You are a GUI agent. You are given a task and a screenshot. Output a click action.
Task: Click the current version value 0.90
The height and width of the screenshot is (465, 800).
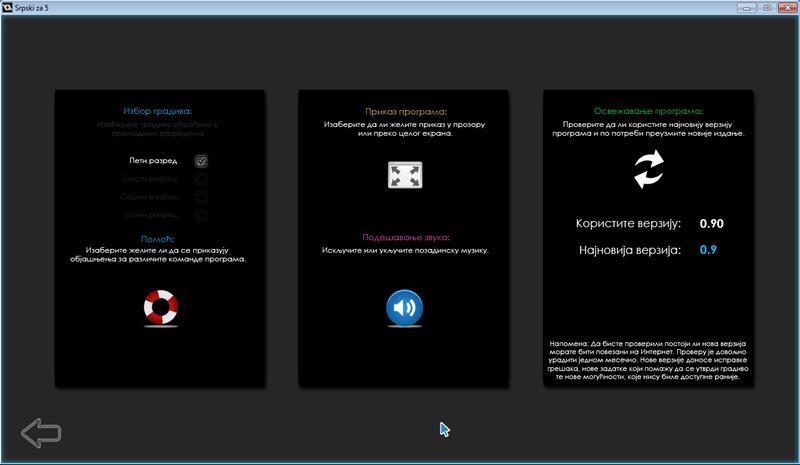click(x=712, y=224)
